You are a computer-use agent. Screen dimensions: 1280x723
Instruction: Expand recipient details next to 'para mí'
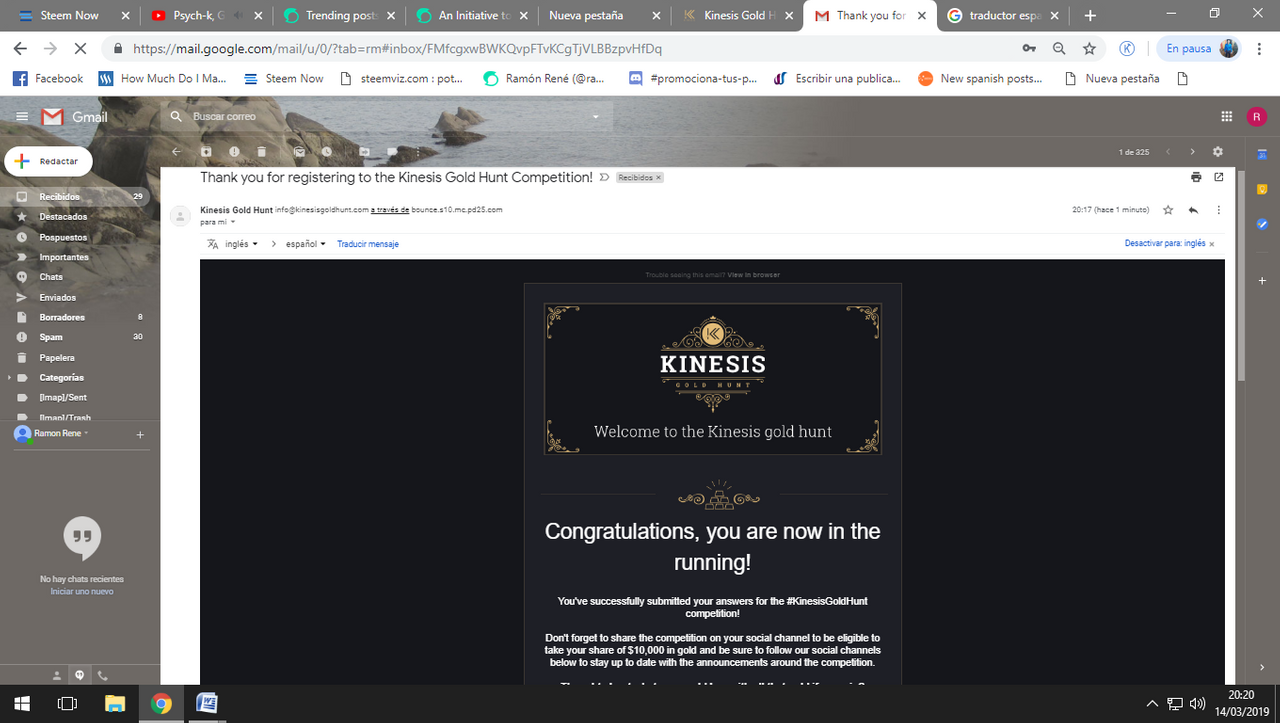click(233, 222)
